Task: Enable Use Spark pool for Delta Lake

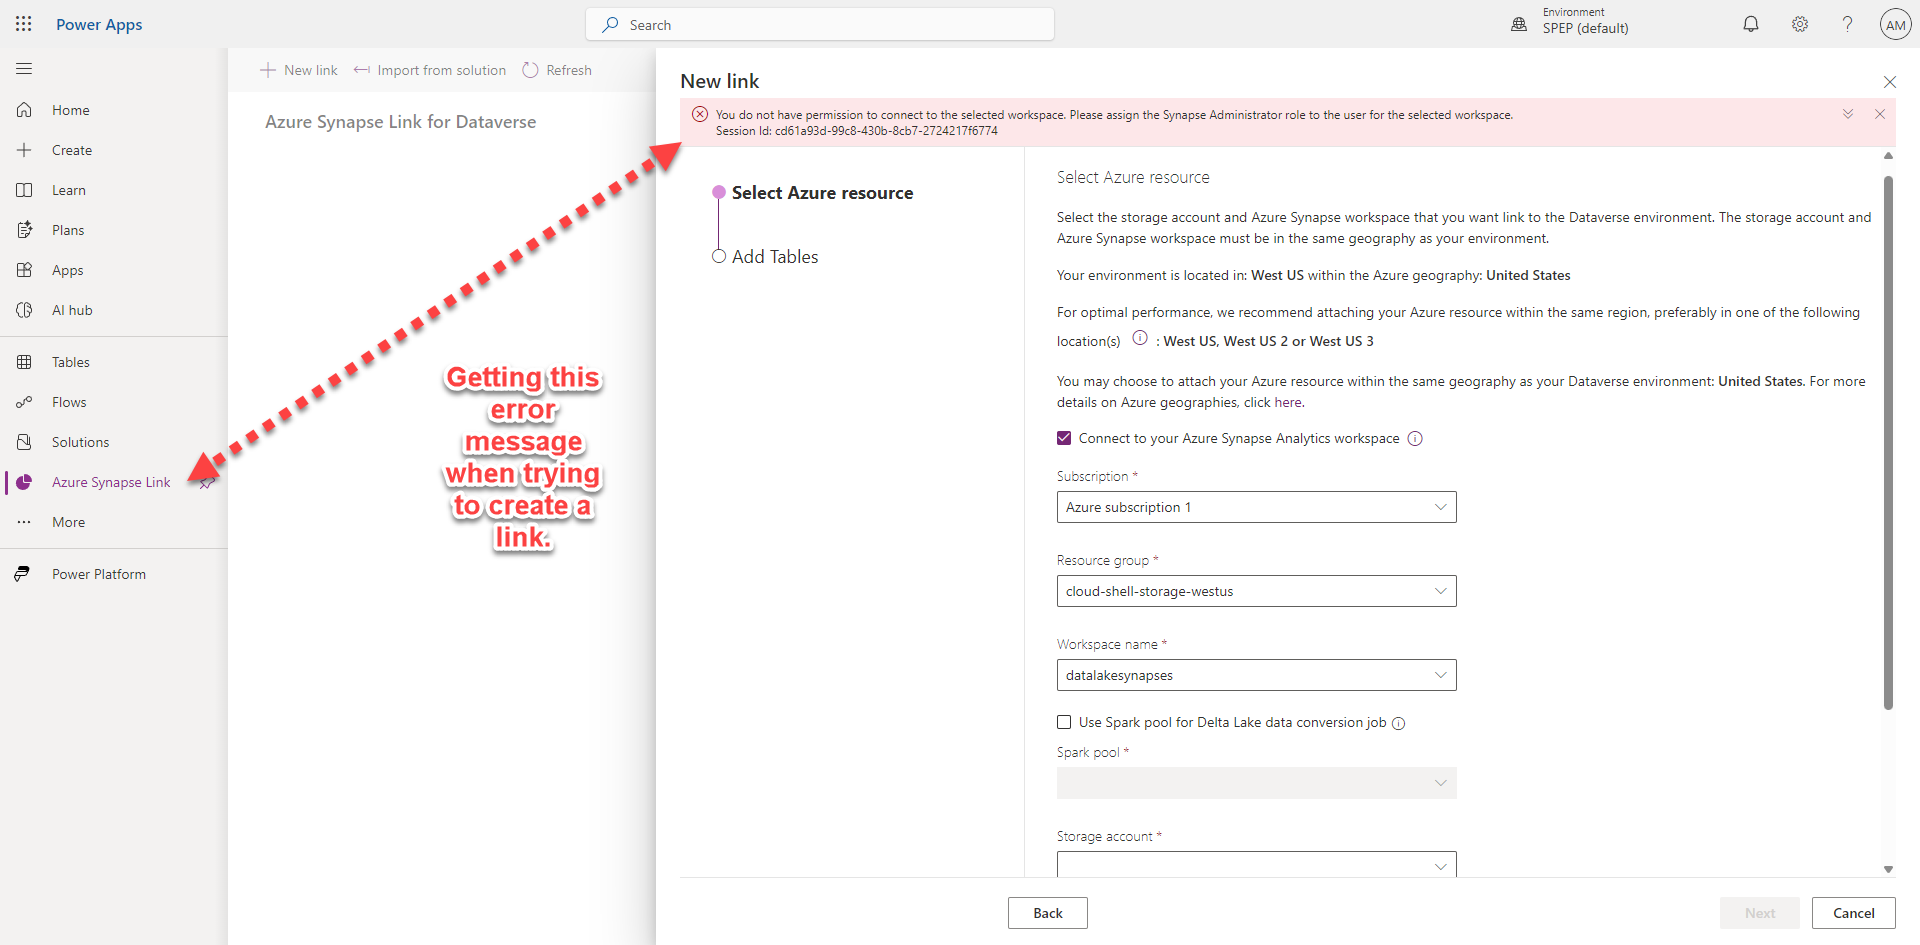Action: tap(1064, 722)
